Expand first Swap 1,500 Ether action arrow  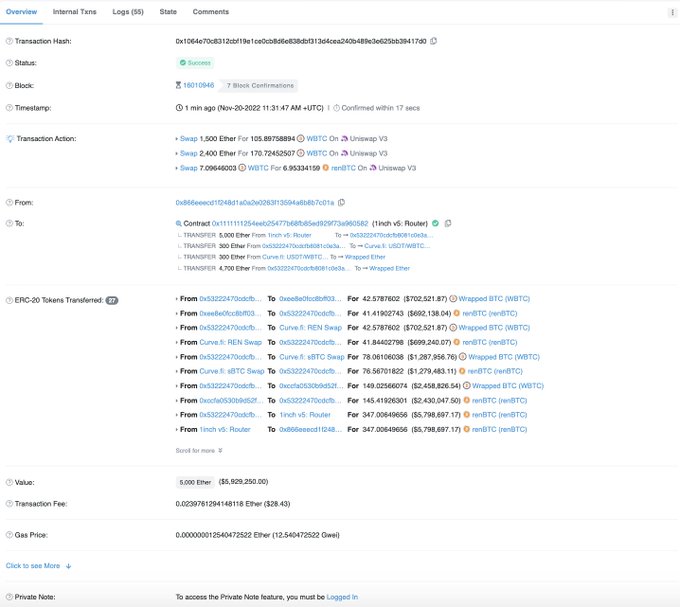(x=177, y=139)
